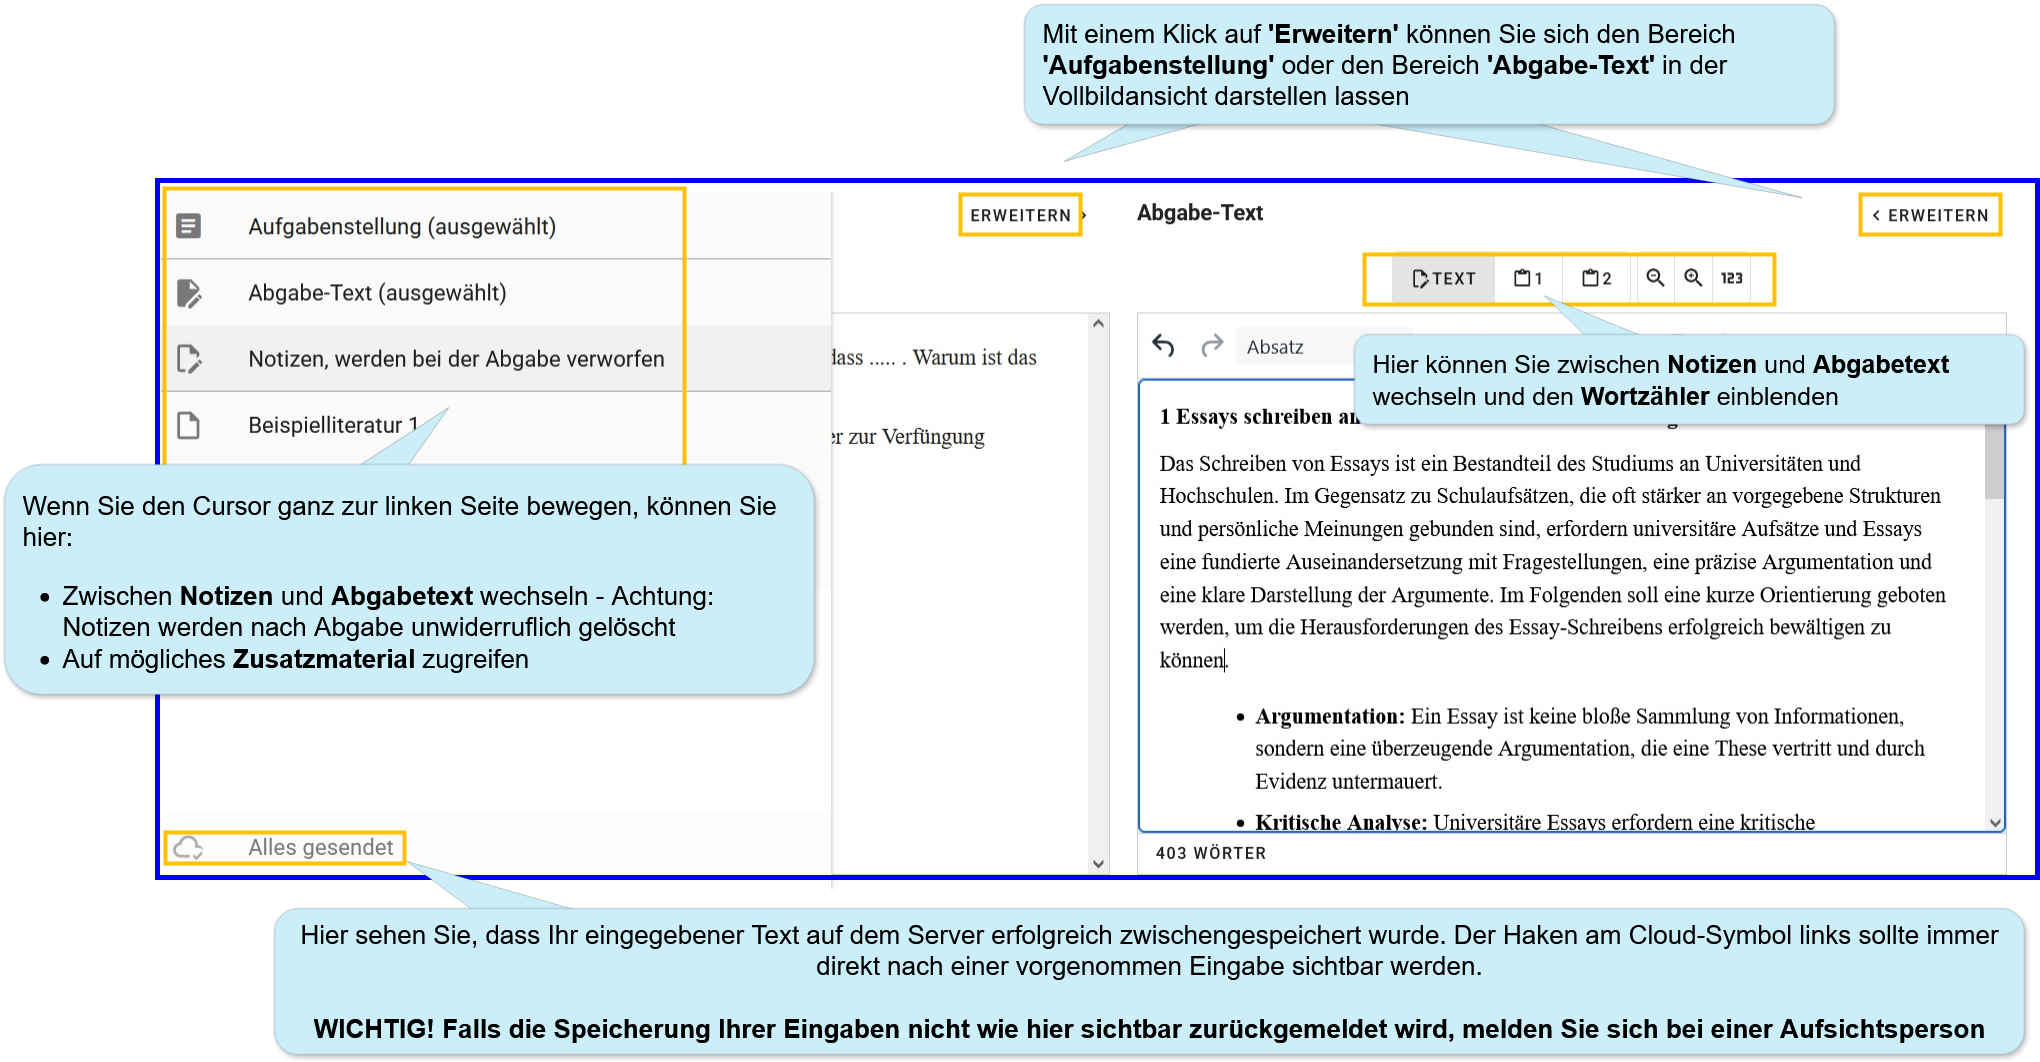Expand the Aufgabenstellung panel with ERWEITERN
The image size is (2040, 1062).
pyautogui.click(x=1020, y=215)
